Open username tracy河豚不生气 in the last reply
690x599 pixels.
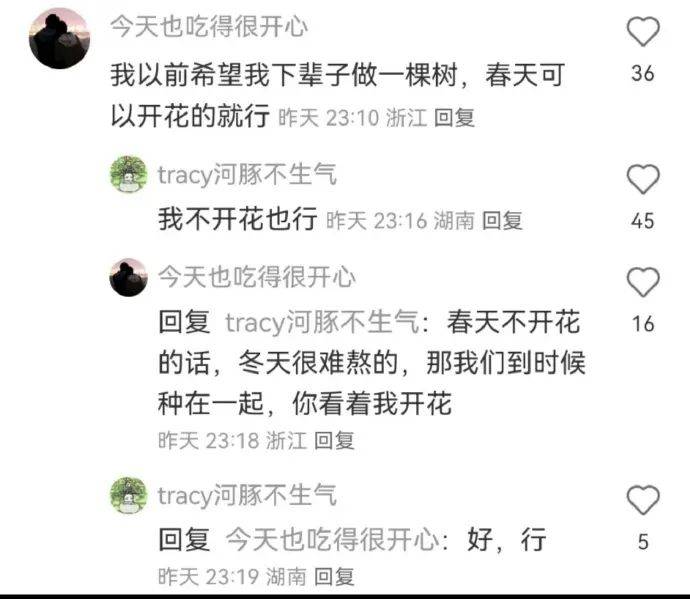[x=247, y=495]
